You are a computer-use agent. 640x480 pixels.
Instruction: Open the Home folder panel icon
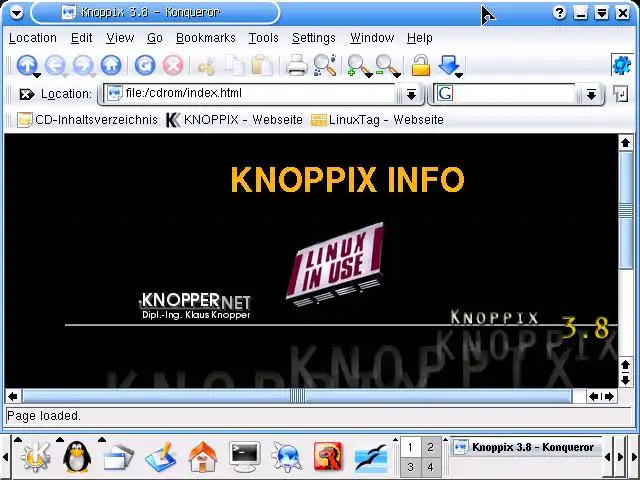[203, 457]
